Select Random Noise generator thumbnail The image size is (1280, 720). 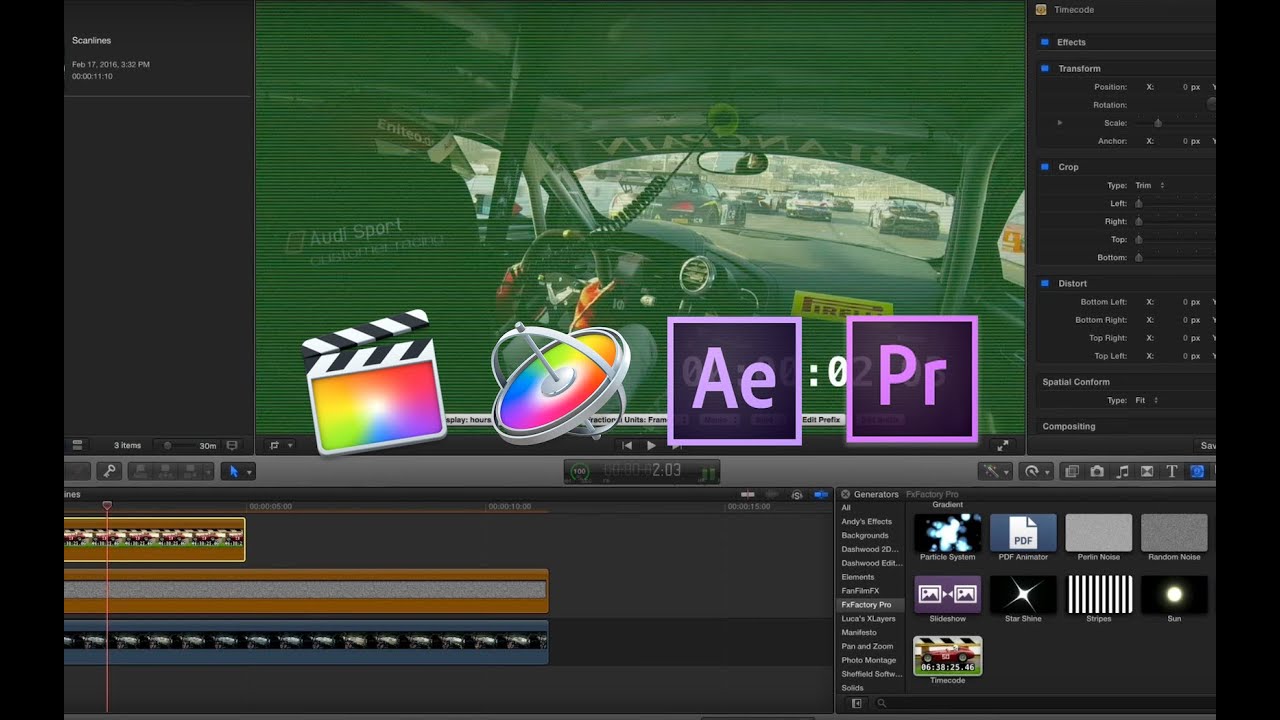tap(1174, 533)
